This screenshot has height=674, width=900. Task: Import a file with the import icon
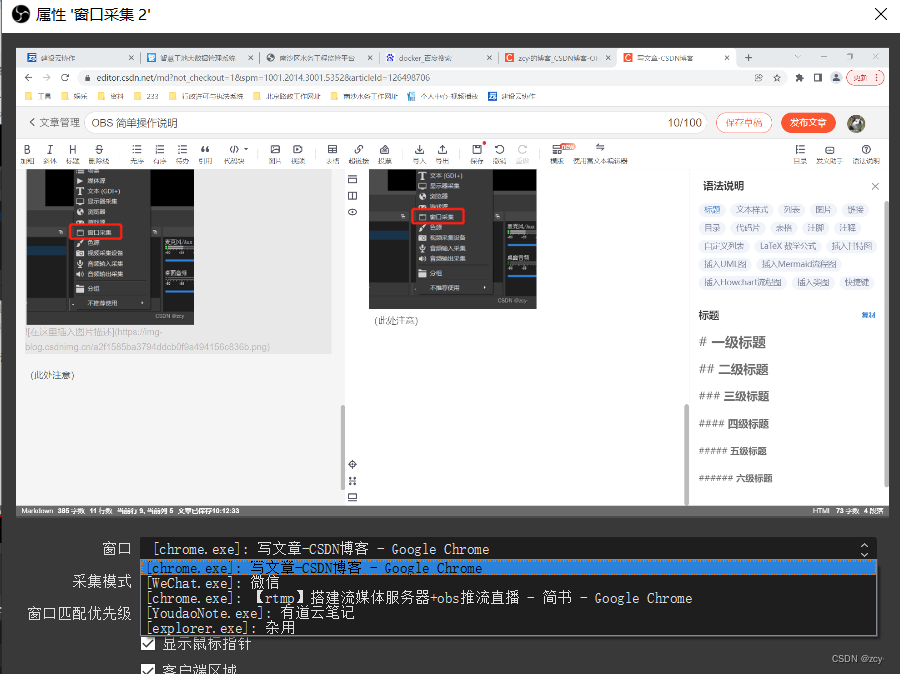click(420, 150)
